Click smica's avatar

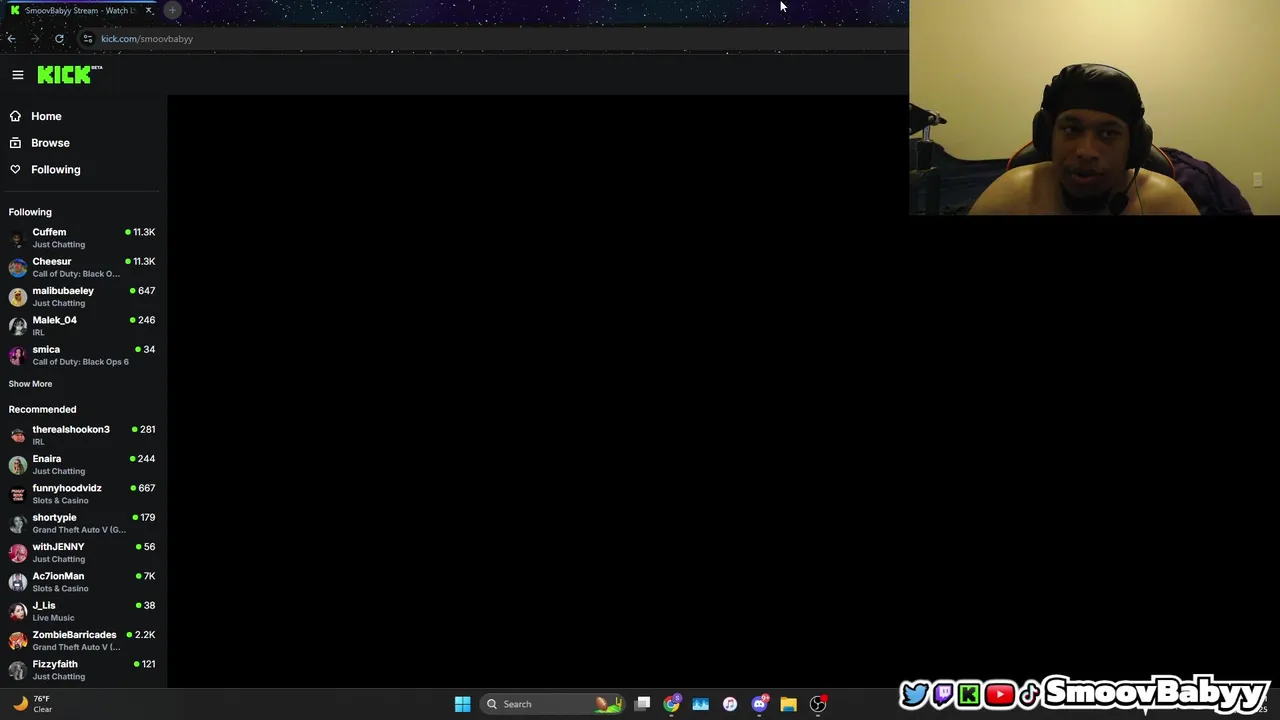[x=18, y=355]
